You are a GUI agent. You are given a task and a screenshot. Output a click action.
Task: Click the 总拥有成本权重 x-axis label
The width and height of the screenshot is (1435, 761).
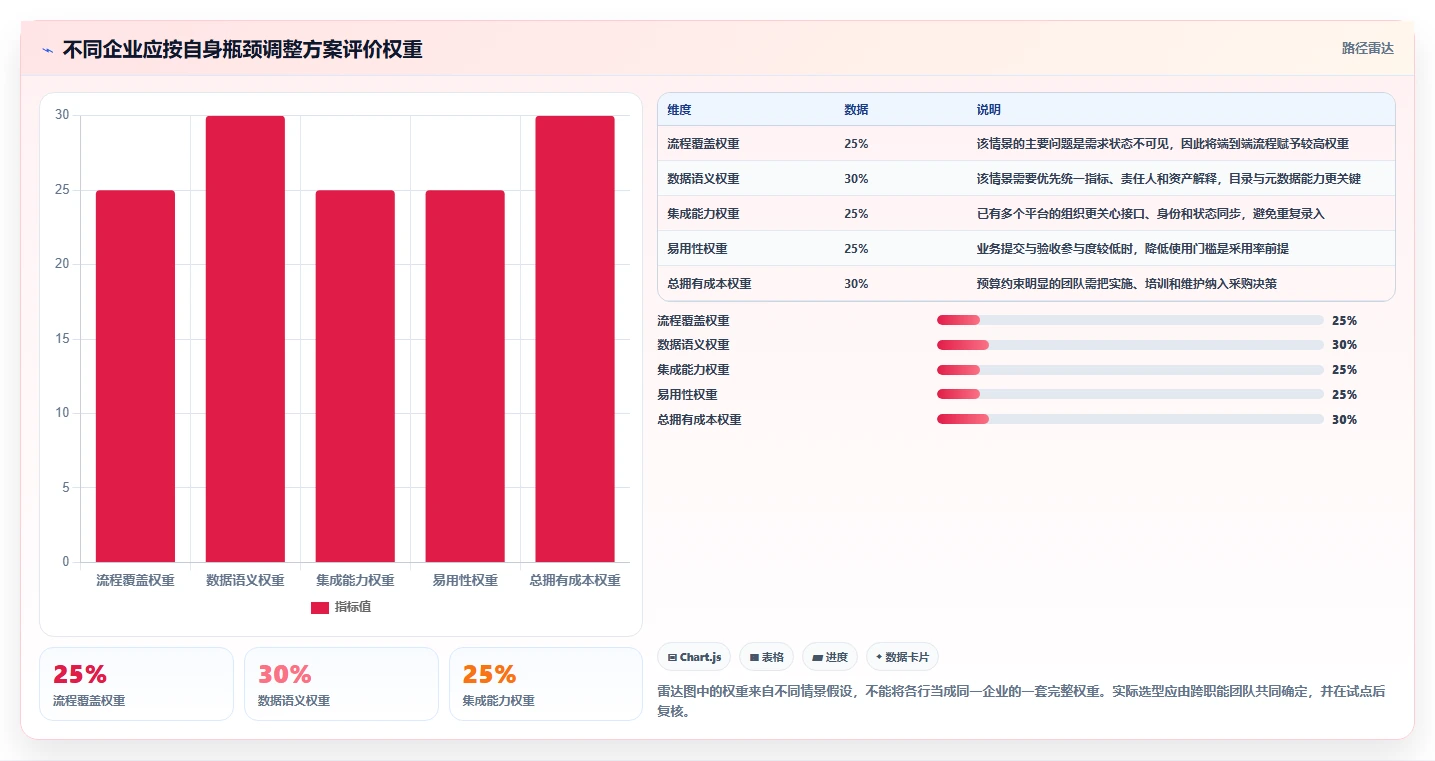[x=575, y=581]
